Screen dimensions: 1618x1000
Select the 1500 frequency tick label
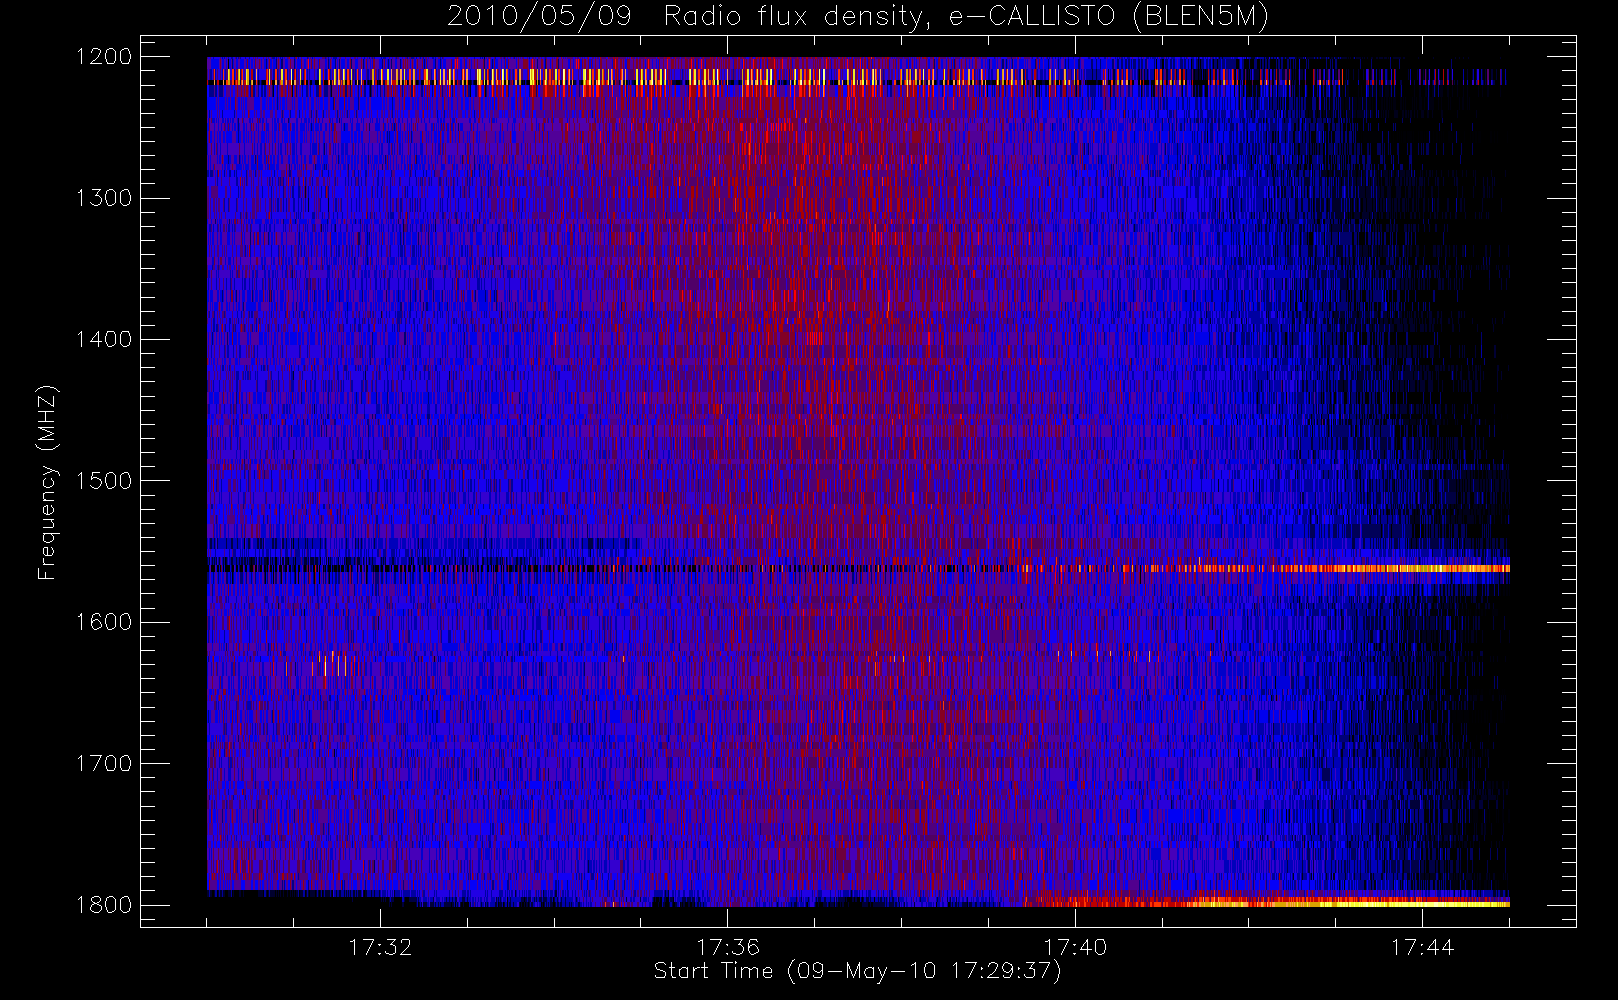[x=104, y=481]
